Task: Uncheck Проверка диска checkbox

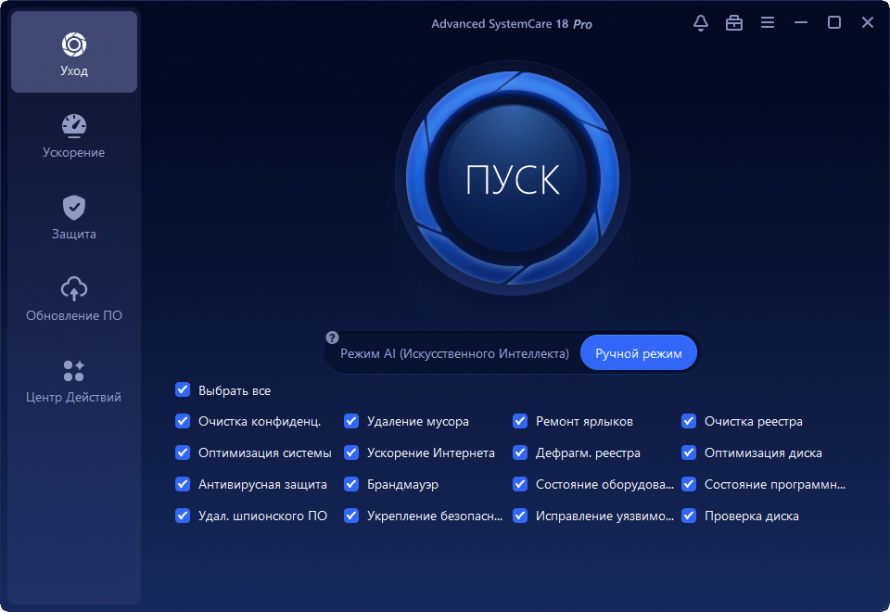Action: coord(689,515)
